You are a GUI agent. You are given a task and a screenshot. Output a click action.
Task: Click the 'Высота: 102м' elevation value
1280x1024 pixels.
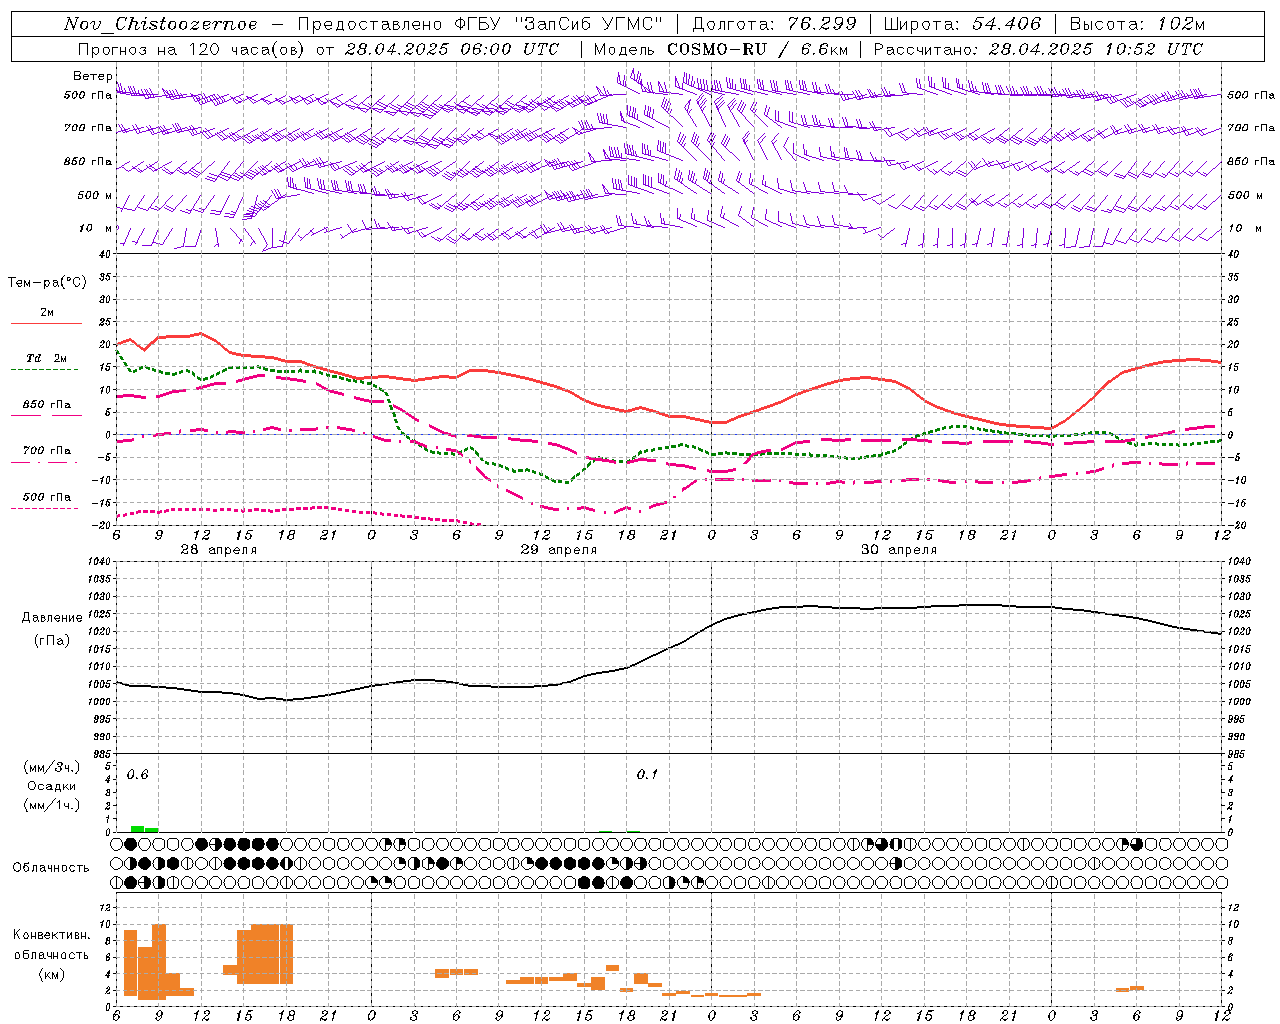pyautogui.click(x=1137, y=24)
